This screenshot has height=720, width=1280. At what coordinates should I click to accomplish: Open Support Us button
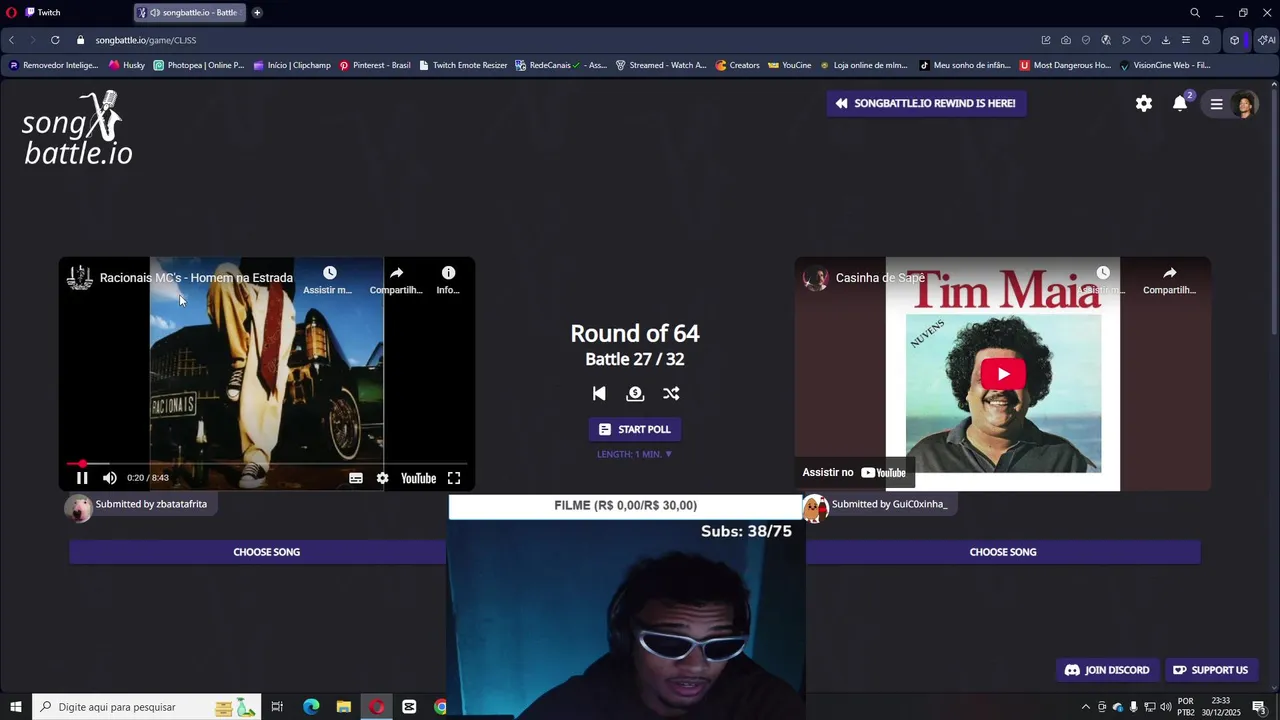point(1210,670)
